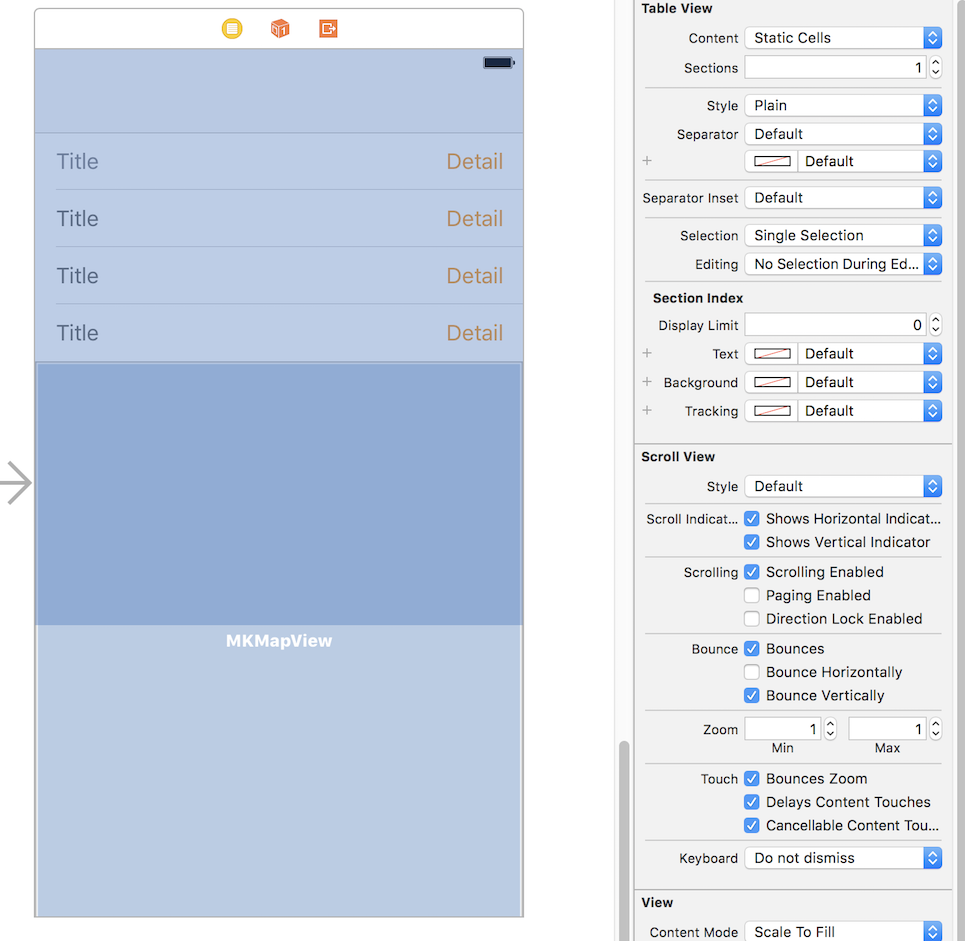Click the orange Exit segue icon
The image size is (965, 941).
click(x=328, y=29)
